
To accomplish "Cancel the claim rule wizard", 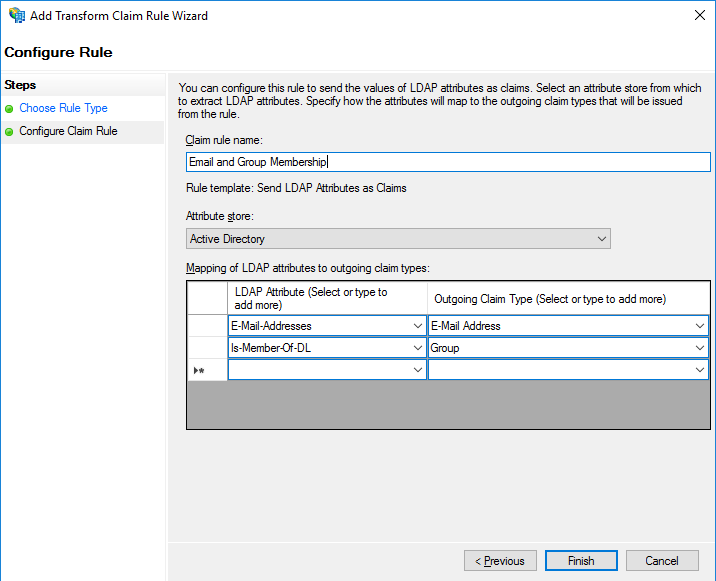I will (662, 561).
